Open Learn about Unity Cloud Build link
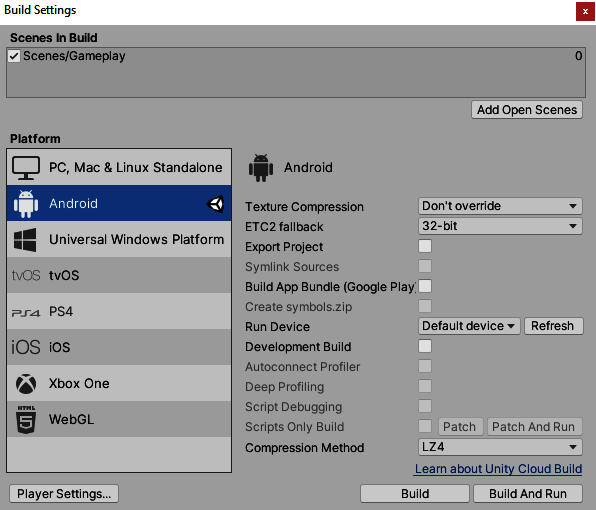The width and height of the screenshot is (596, 510). point(498,469)
